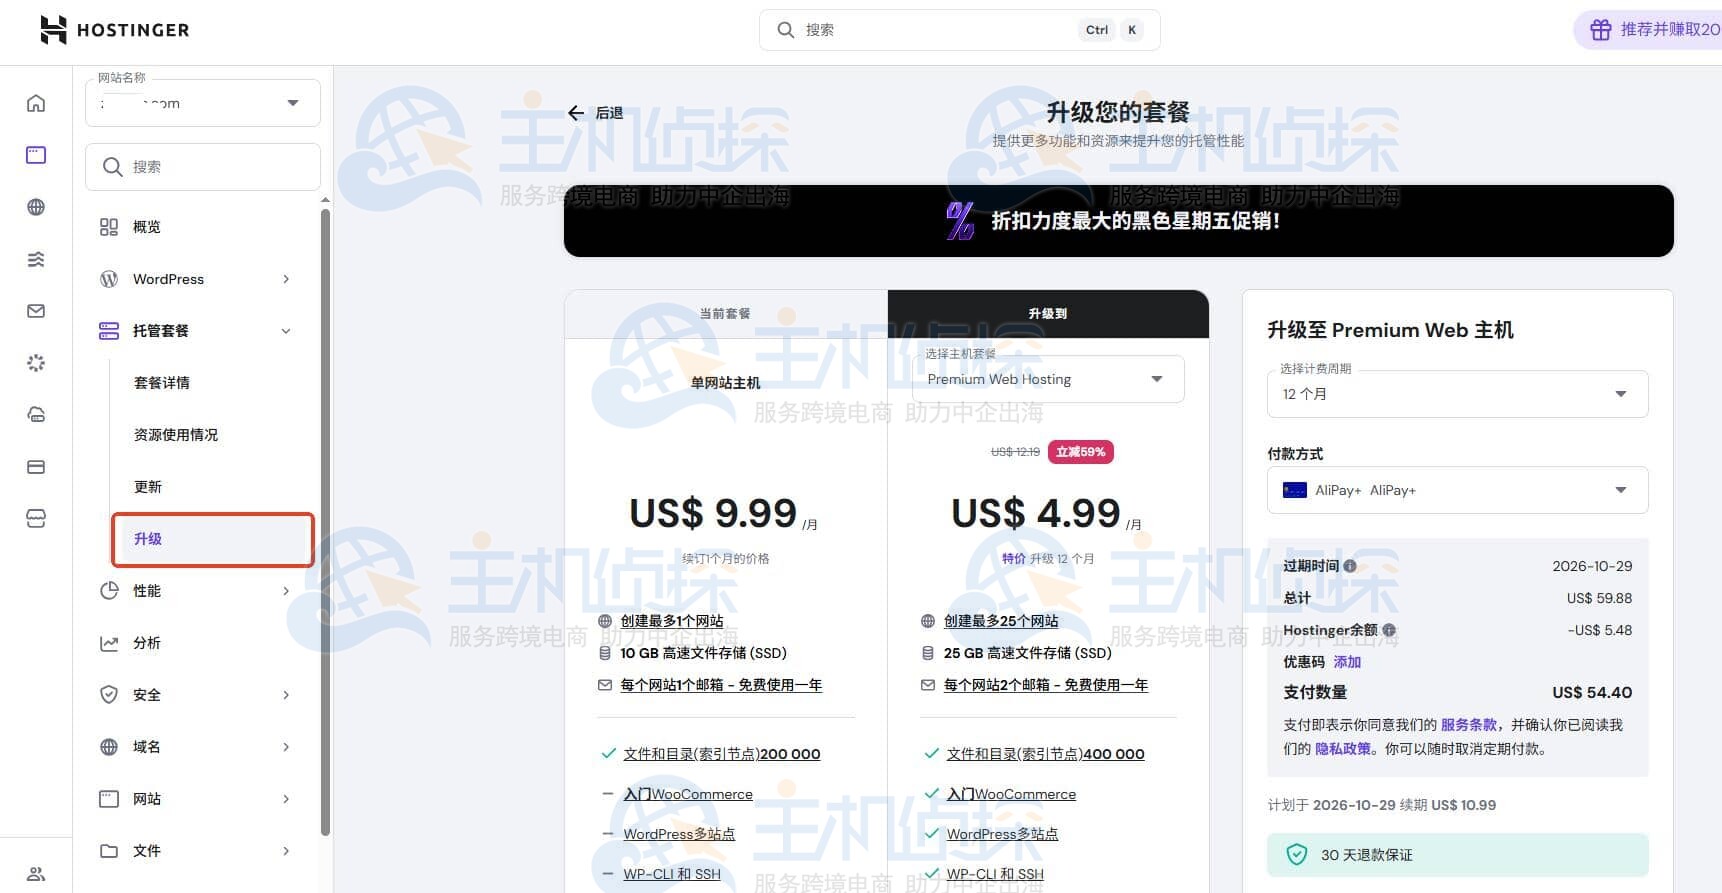Open the cloud server icon in left rail
Image resolution: width=1722 pixels, height=893 pixels.
tap(36, 415)
